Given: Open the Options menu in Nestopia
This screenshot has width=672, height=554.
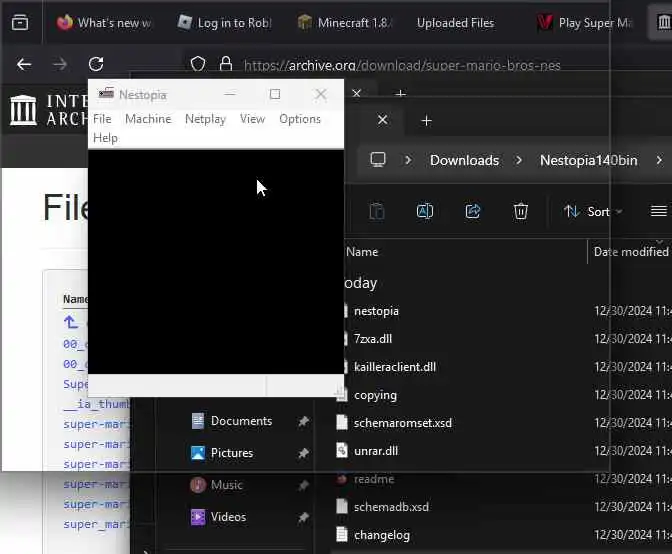Looking at the screenshot, I should tap(300, 119).
